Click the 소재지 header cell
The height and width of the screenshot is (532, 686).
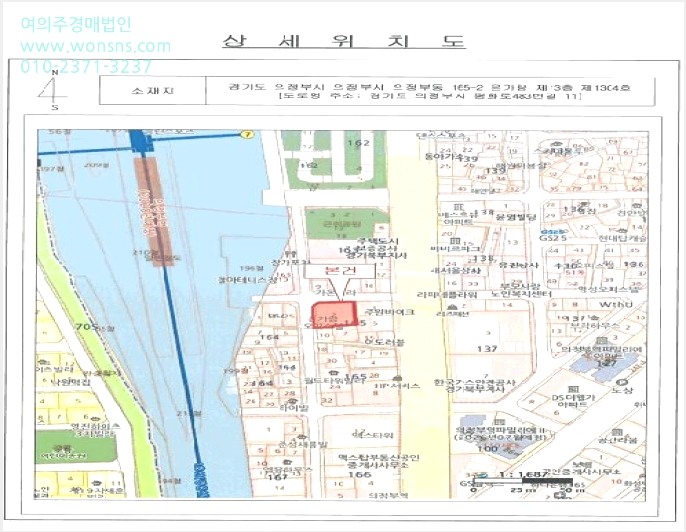click(153, 91)
